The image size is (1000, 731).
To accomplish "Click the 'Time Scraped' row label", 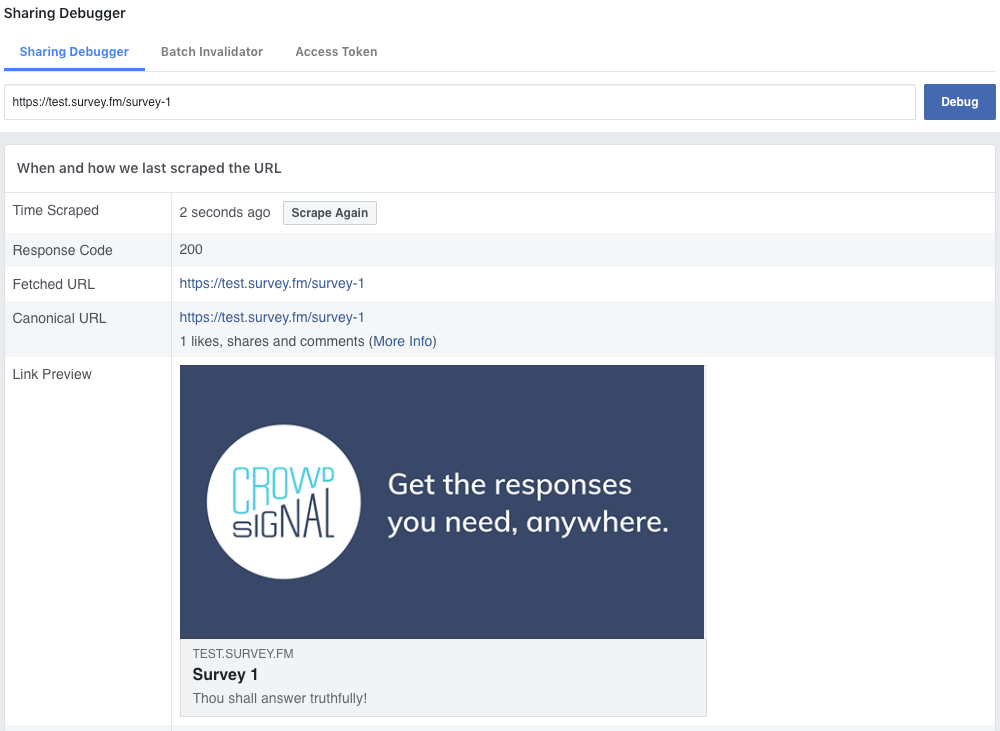I will (55, 211).
